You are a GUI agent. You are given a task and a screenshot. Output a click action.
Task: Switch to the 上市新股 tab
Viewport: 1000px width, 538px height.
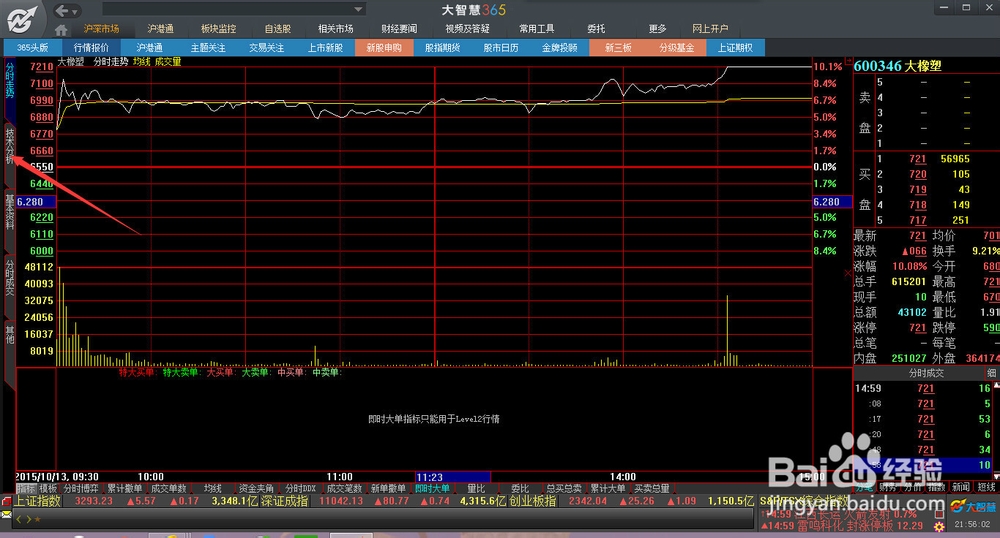coord(325,48)
